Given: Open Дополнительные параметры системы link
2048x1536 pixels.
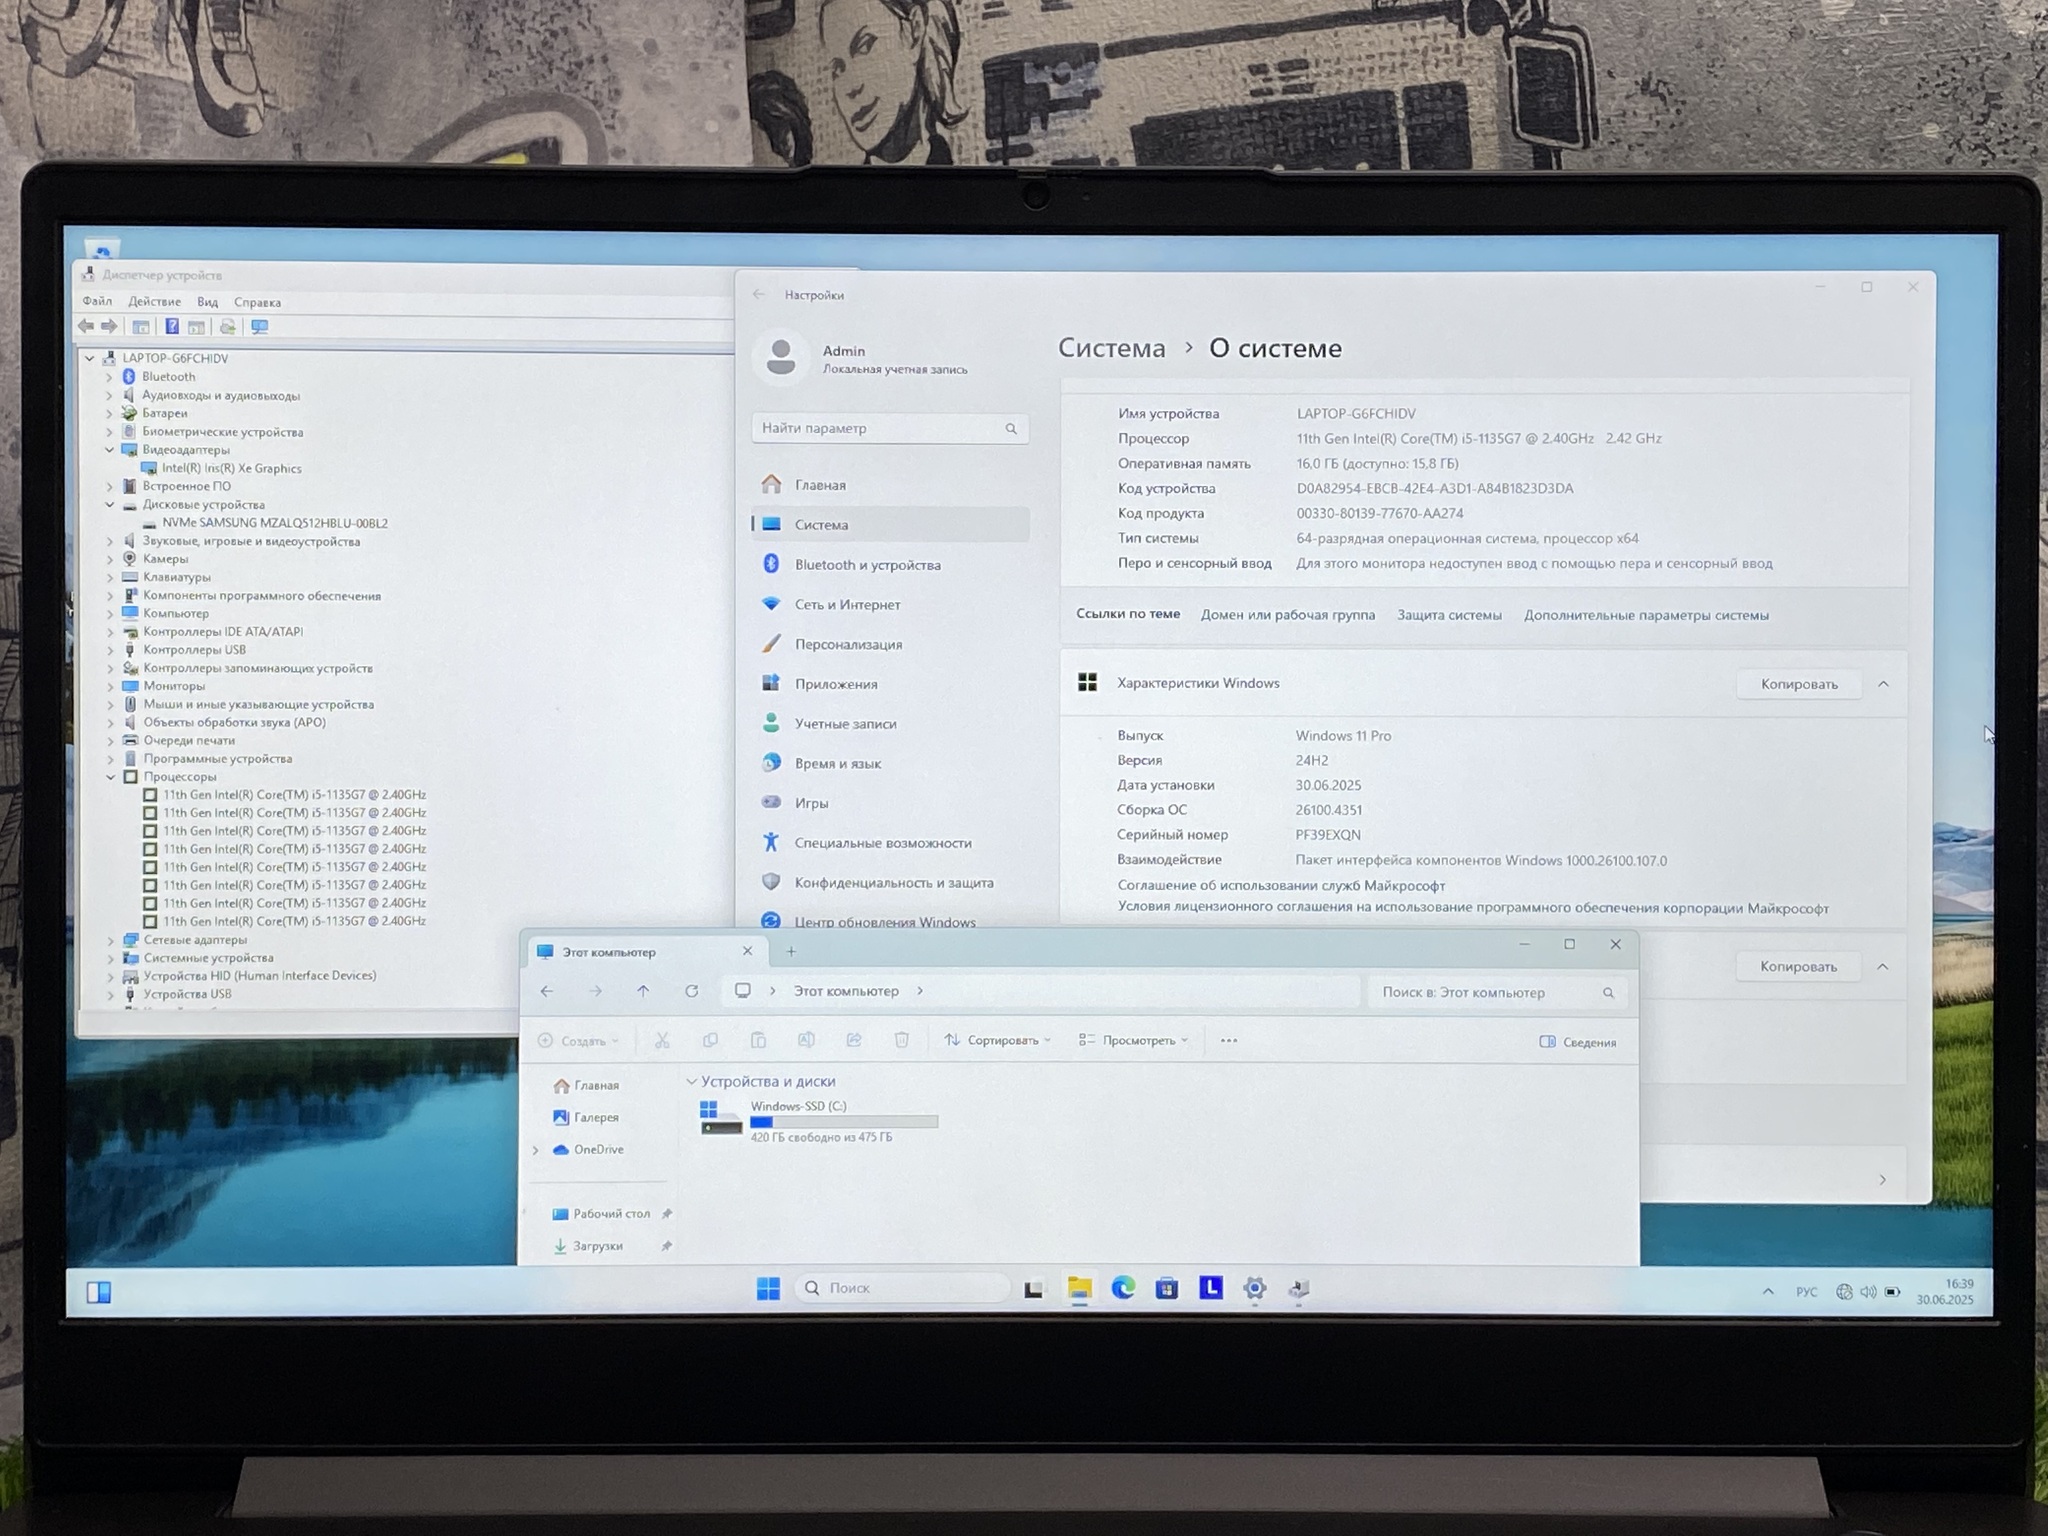Looking at the screenshot, I should coord(1646,615).
